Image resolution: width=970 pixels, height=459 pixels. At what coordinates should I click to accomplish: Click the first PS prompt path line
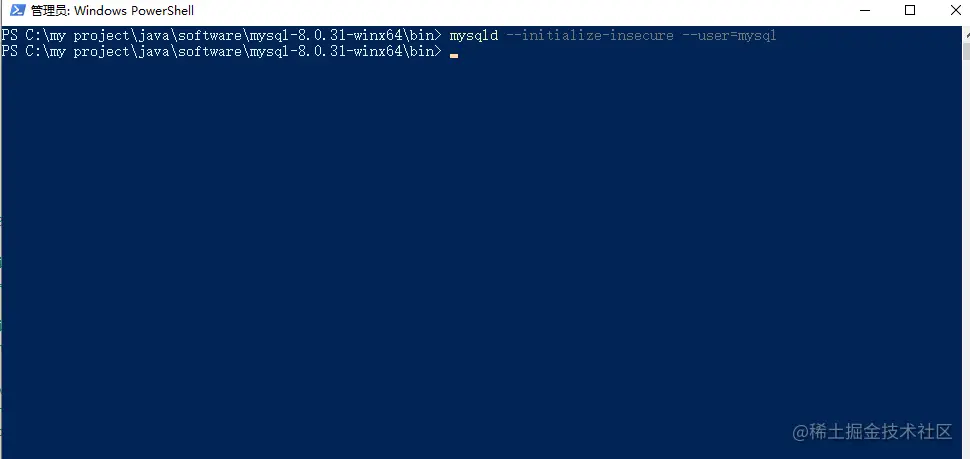click(x=221, y=36)
